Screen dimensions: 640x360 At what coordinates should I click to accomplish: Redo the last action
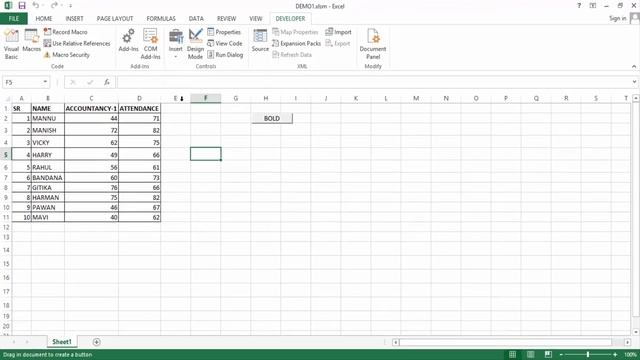tap(54, 6)
